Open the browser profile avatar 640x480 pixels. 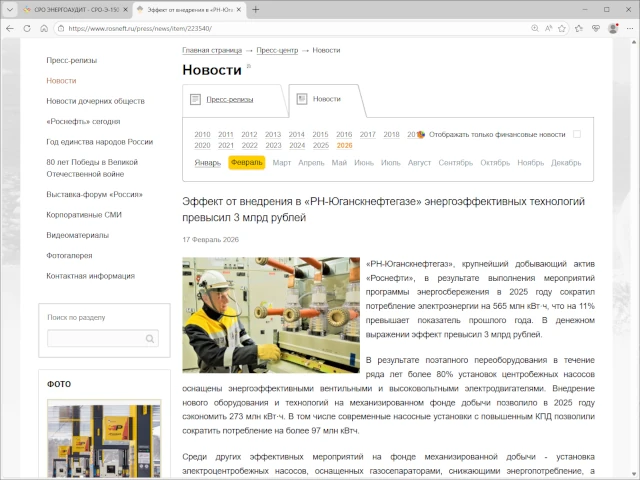tap(613, 28)
